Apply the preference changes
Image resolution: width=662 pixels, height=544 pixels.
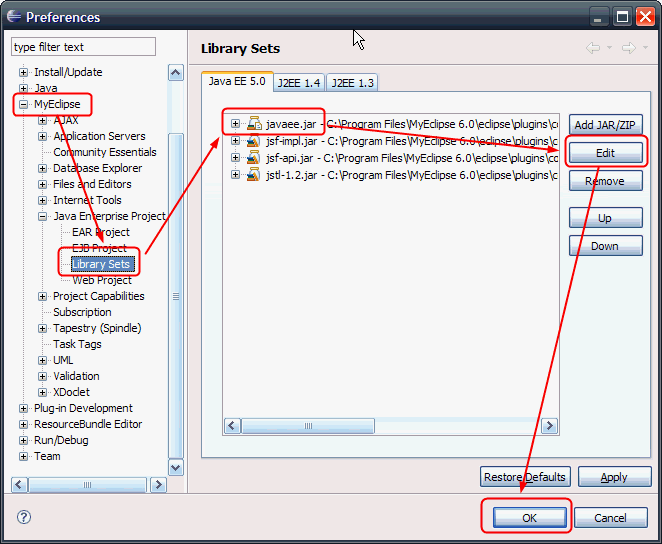point(614,477)
